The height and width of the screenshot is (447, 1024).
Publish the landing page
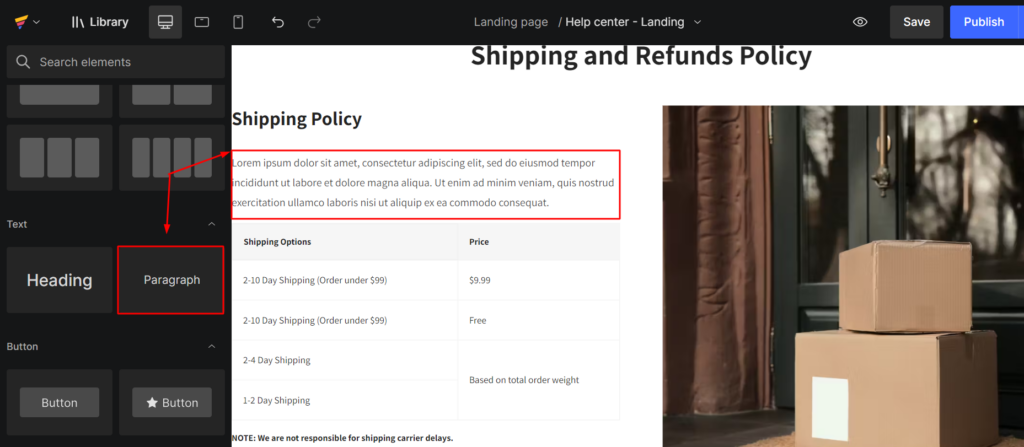tap(984, 22)
